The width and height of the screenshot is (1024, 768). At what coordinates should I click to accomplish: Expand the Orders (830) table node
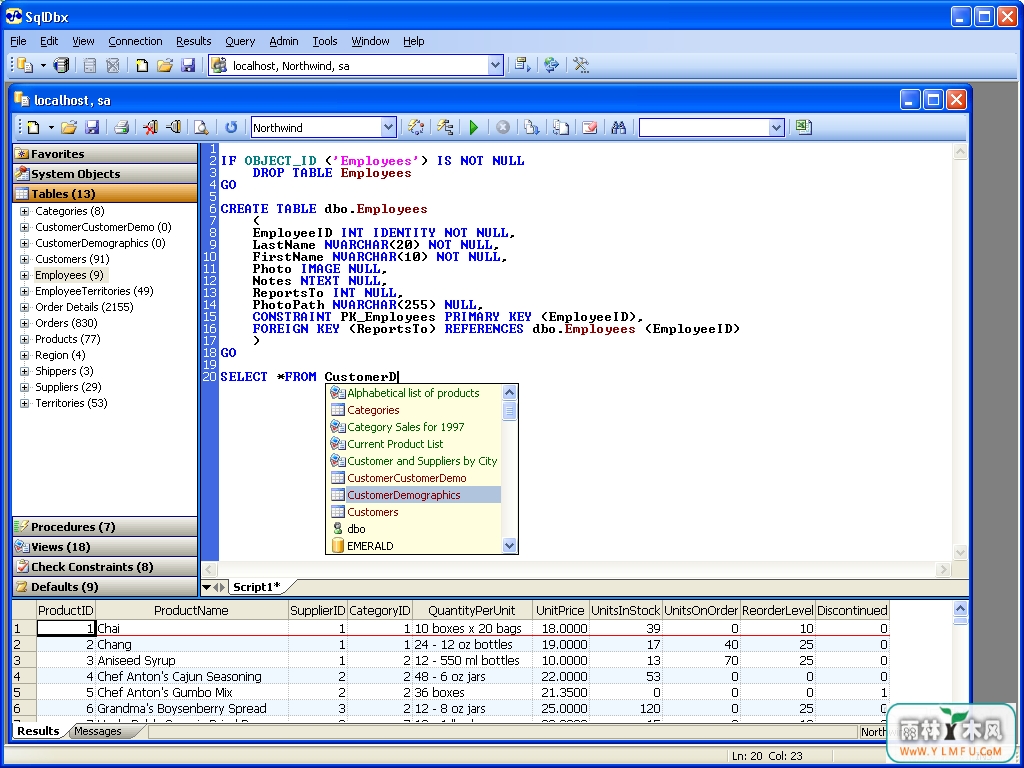tap(24, 323)
